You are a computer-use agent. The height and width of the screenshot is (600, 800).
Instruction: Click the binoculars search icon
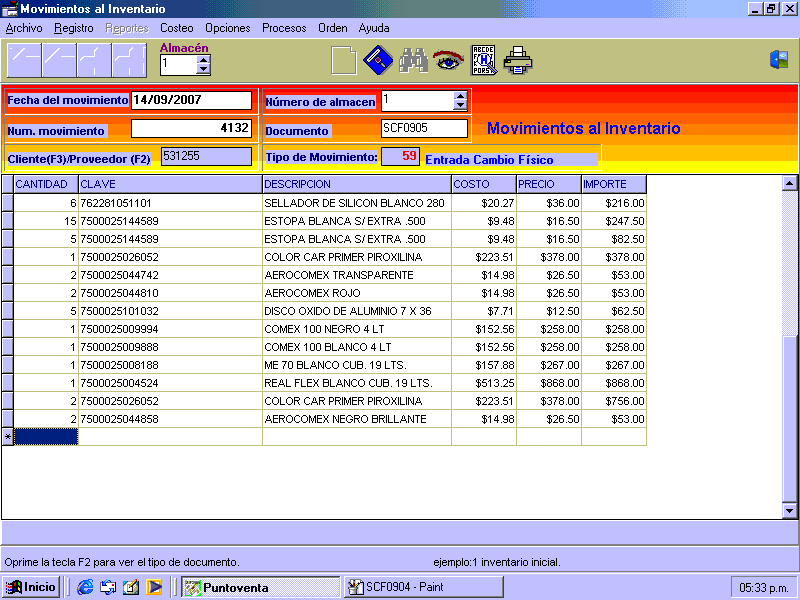coord(413,61)
